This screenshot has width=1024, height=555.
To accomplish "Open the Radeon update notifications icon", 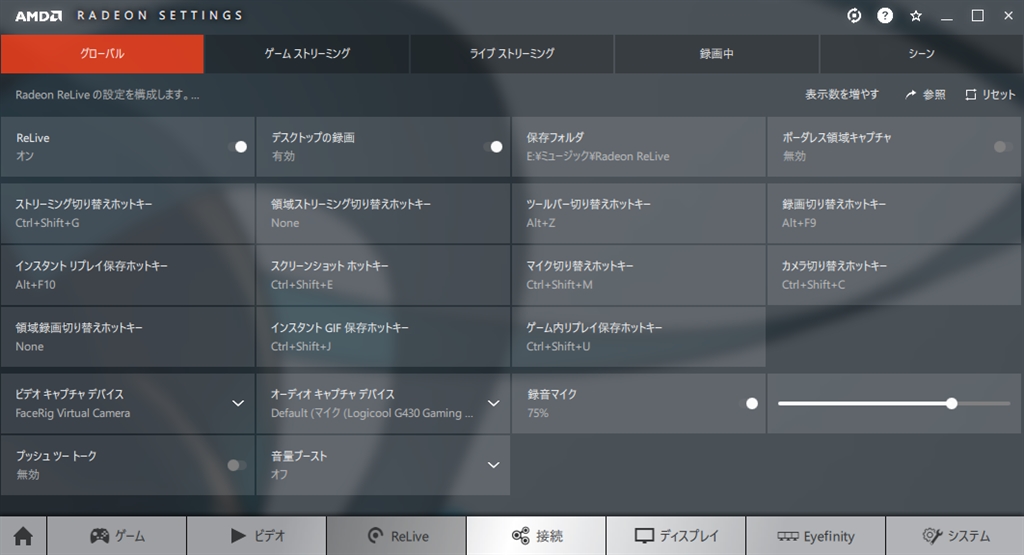I will 854,16.
